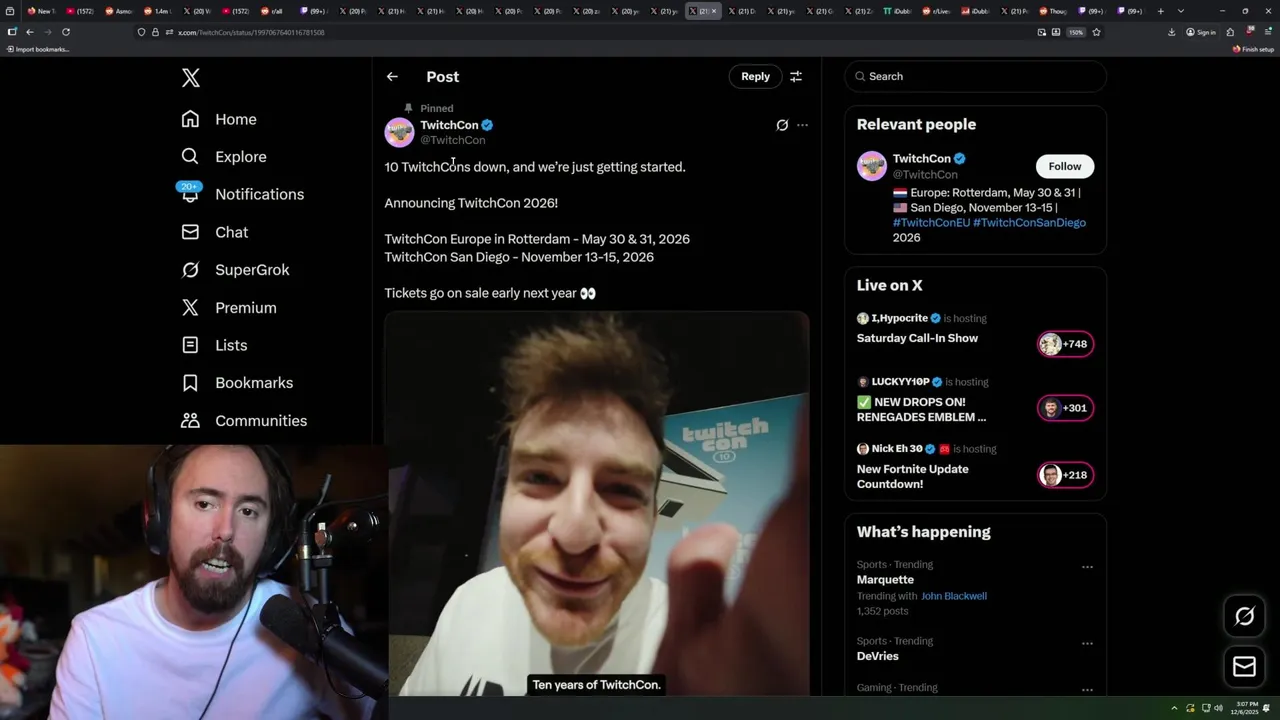The height and width of the screenshot is (720, 1280).
Task: Open the floating Grok button
Action: coord(1244,616)
